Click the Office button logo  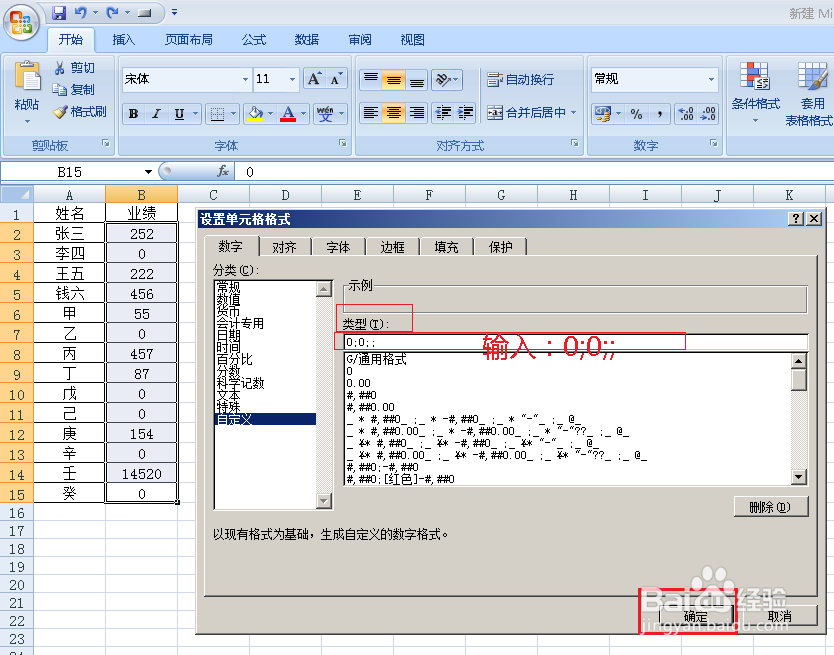[21, 21]
